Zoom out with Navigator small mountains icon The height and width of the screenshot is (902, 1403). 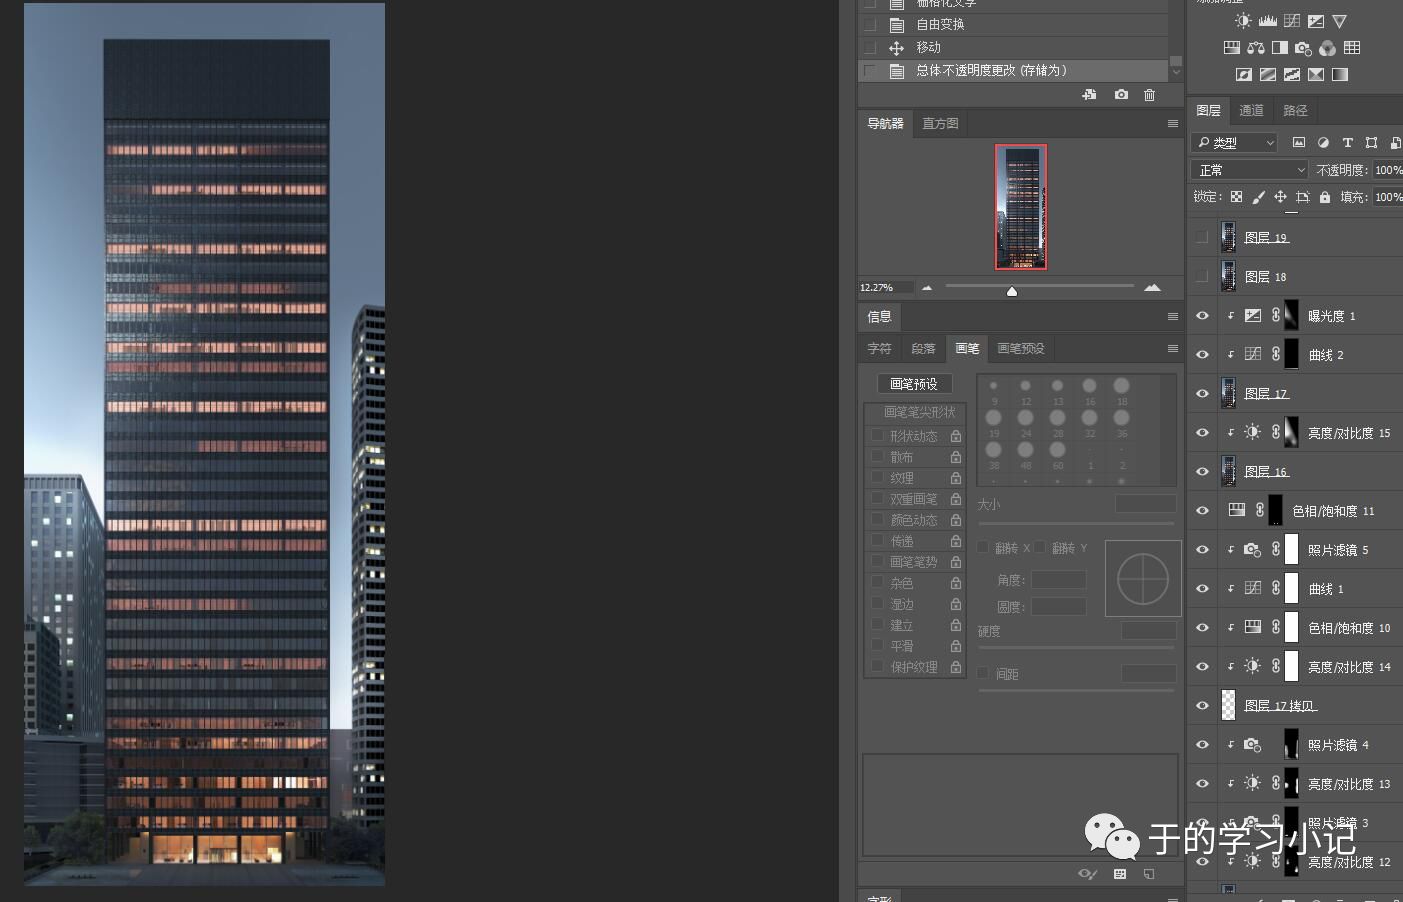tap(927, 287)
